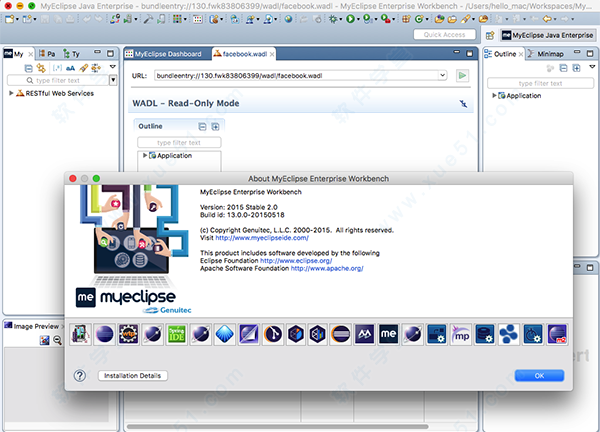The image size is (600, 432).
Task: Click the mobile device plugin icon in About dialog
Action: [80, 334]
